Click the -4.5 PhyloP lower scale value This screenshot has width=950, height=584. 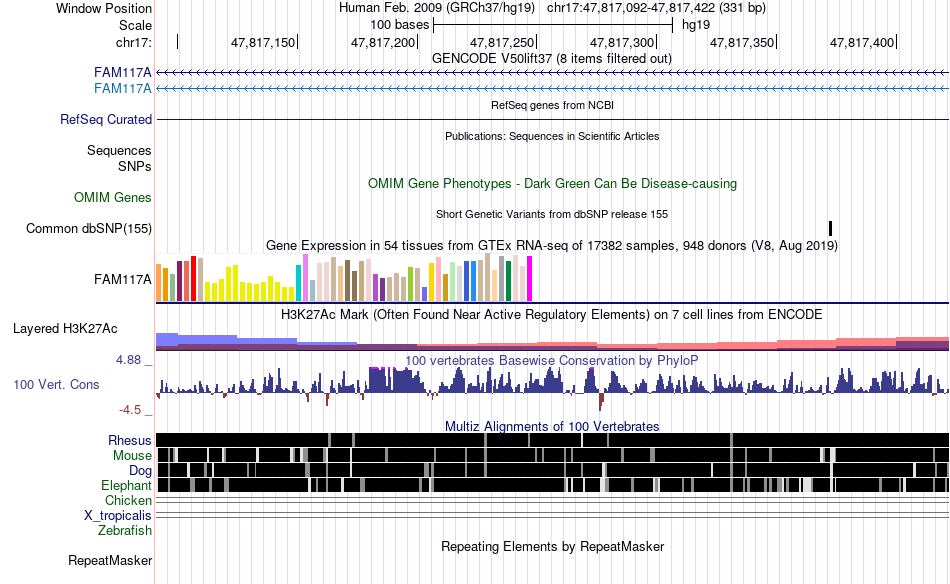tap(130, 410)
